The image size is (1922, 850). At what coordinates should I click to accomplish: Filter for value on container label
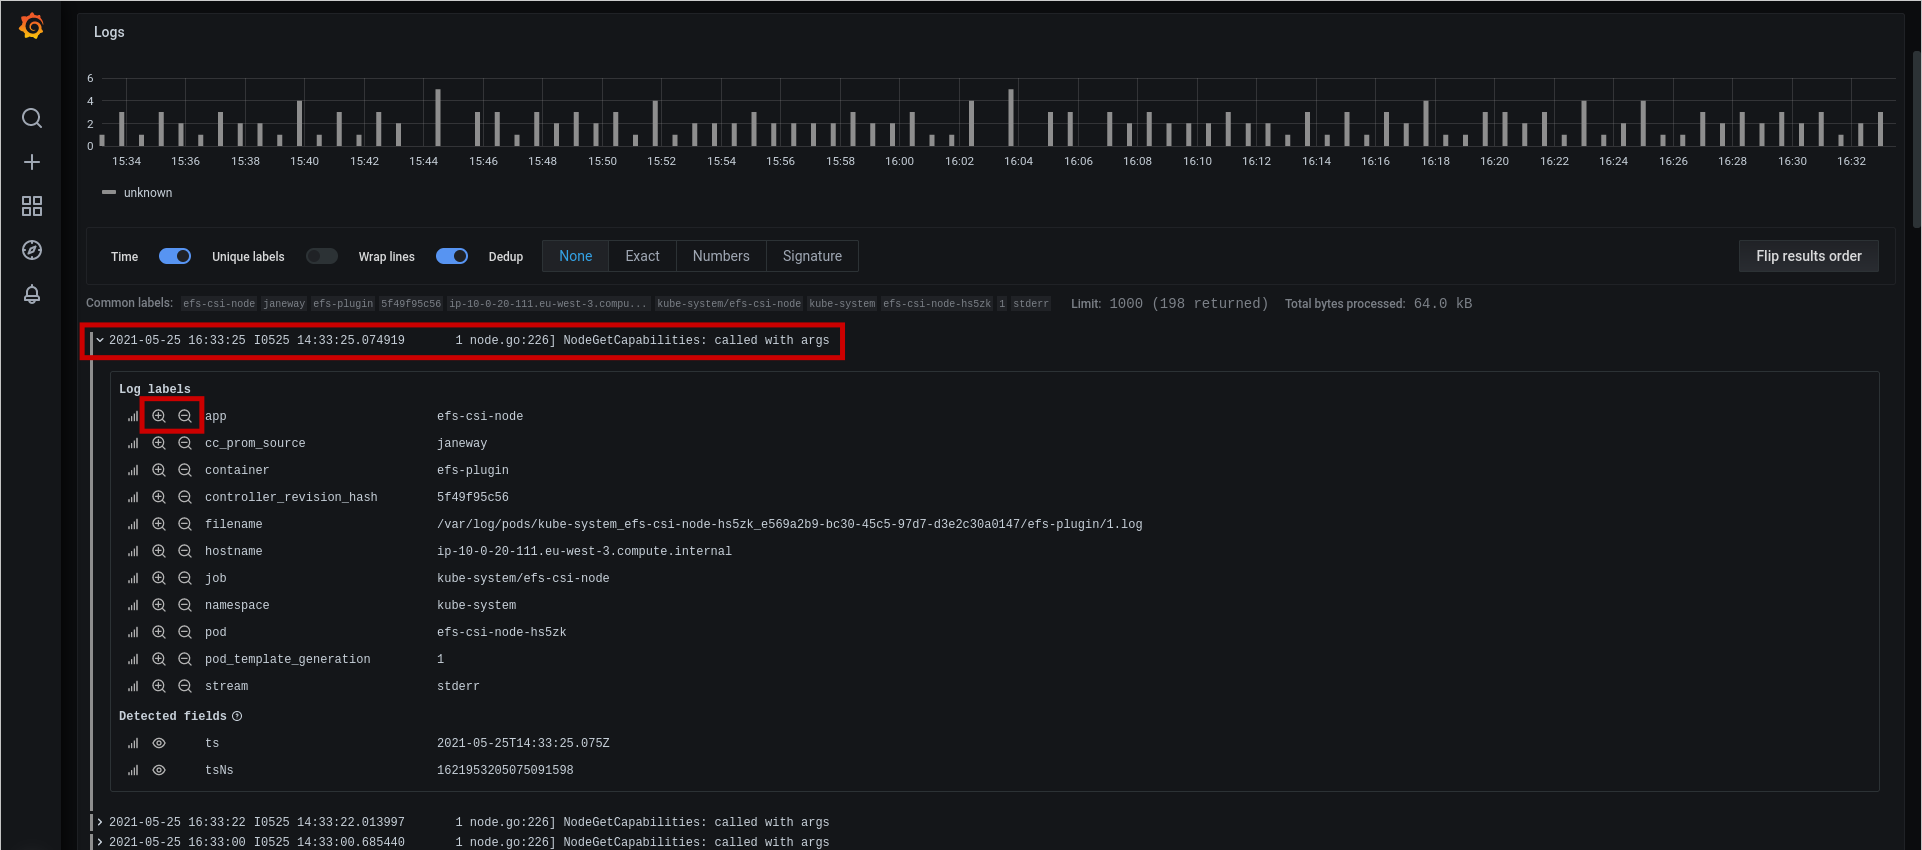(x=159, y=470)
